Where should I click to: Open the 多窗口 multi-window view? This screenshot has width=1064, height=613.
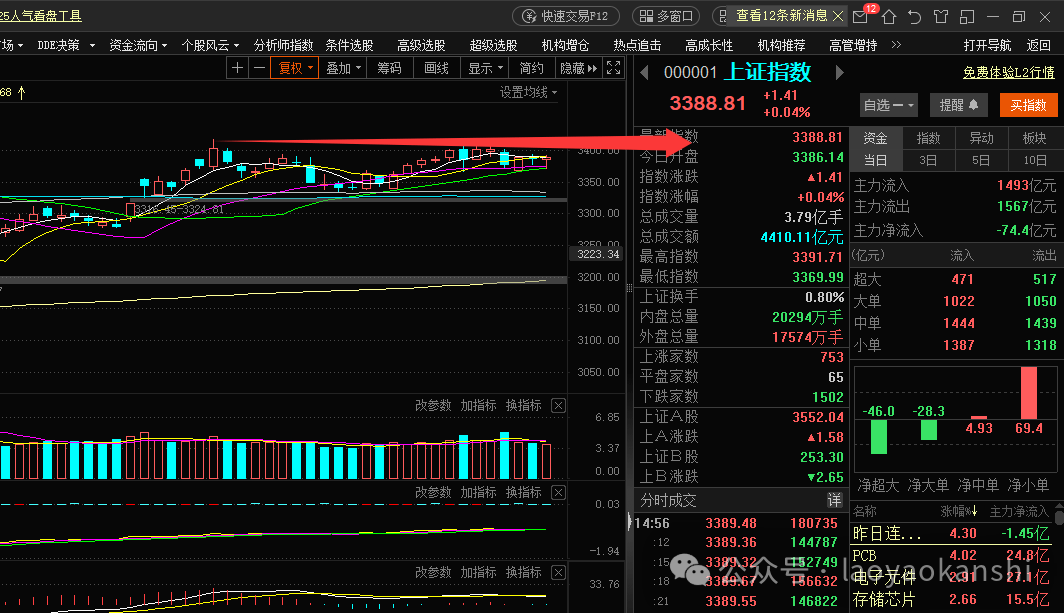coord(666,16)
